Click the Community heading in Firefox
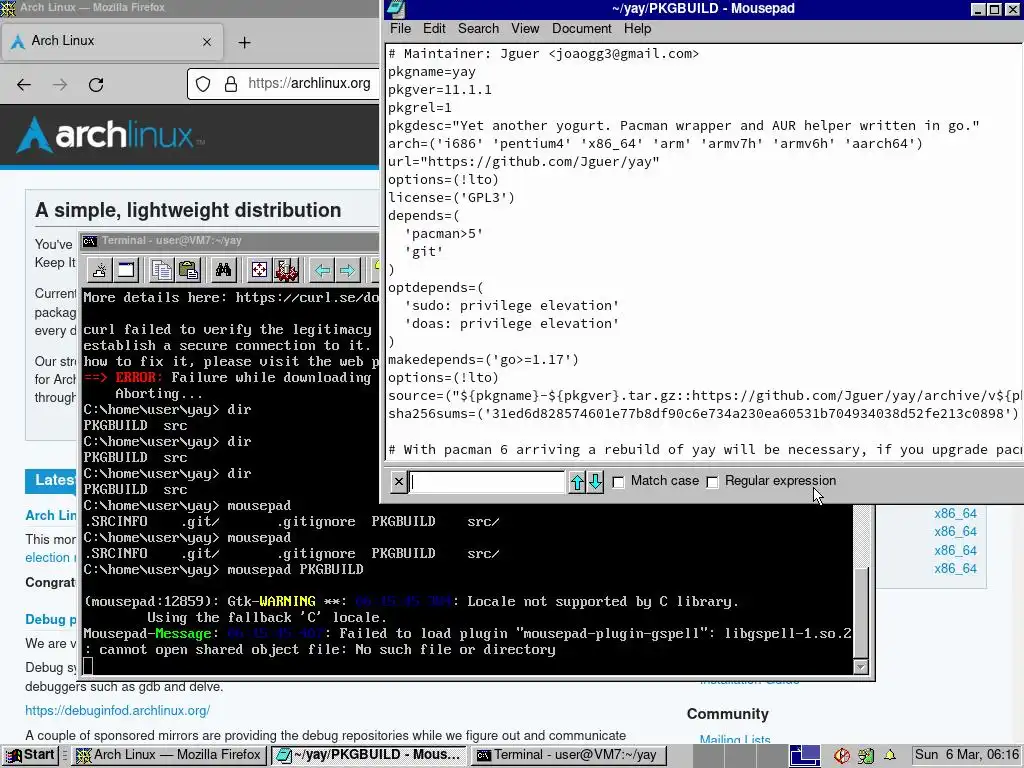This screenshot has width=1024, height=768. 728,714
